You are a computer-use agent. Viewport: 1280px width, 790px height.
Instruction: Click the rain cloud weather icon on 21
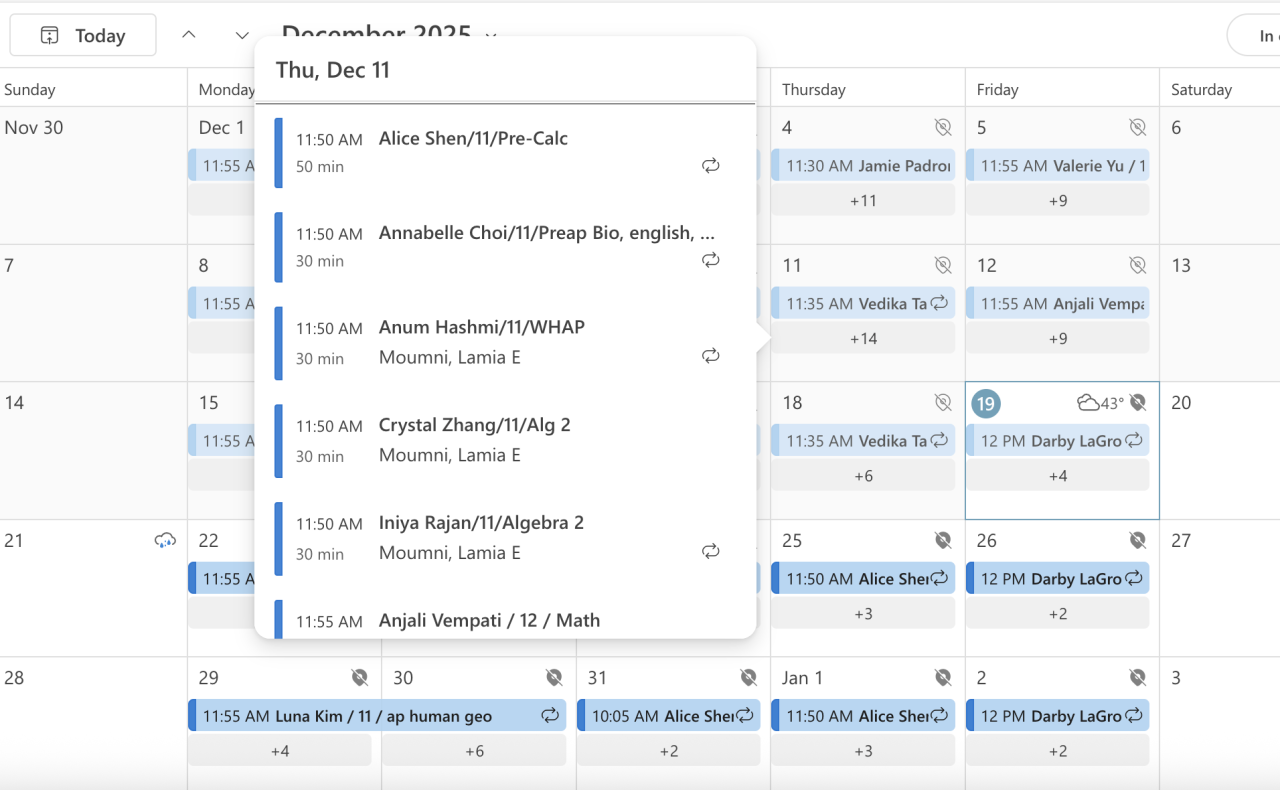[165, 541]
